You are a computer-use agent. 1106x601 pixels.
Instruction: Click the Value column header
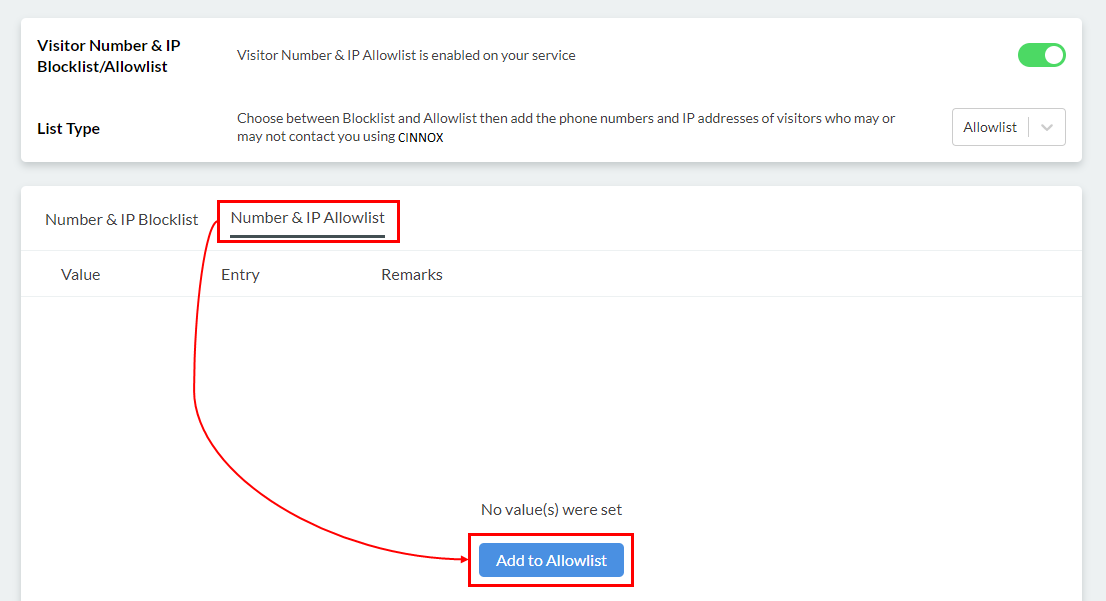point(81,274)
